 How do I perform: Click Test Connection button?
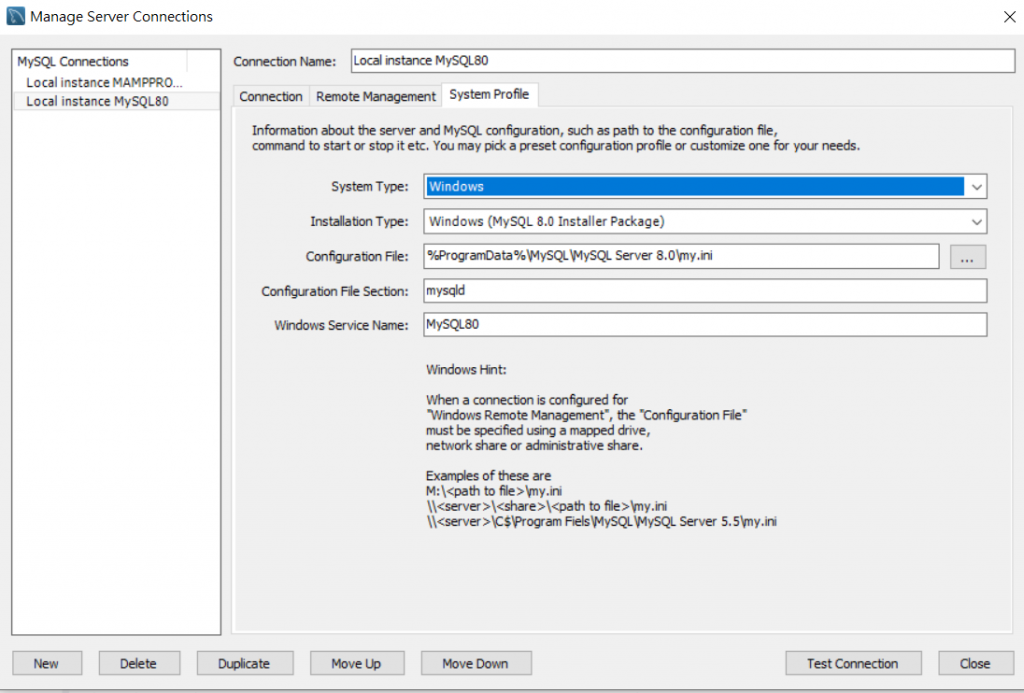tap(854, 663)
